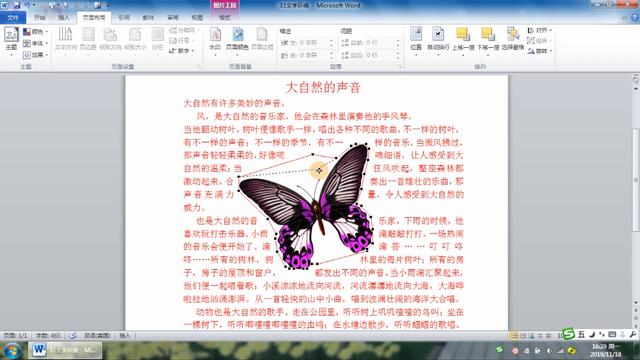This screenshot has width=640, height=360.
Task: Open the 位置 (Position) menu
Action: click(416, 41)
